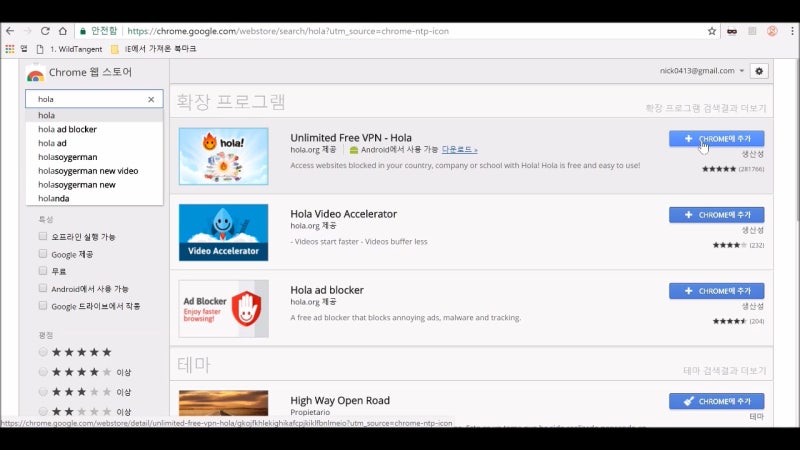Open the nick0413@gmail.com account dropdown

tap(702, 71)
